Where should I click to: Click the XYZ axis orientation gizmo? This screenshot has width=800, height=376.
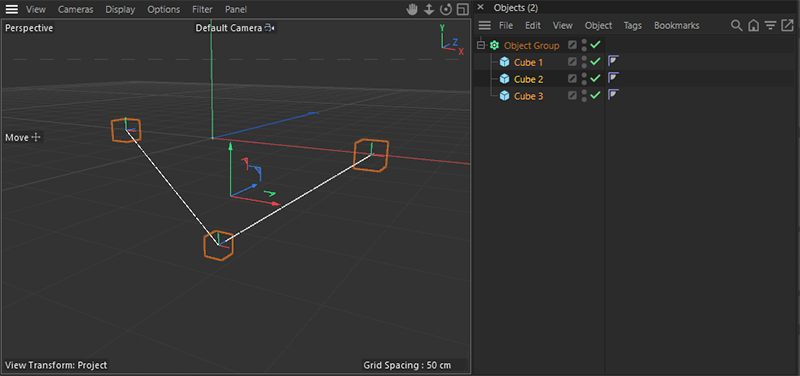451,39
